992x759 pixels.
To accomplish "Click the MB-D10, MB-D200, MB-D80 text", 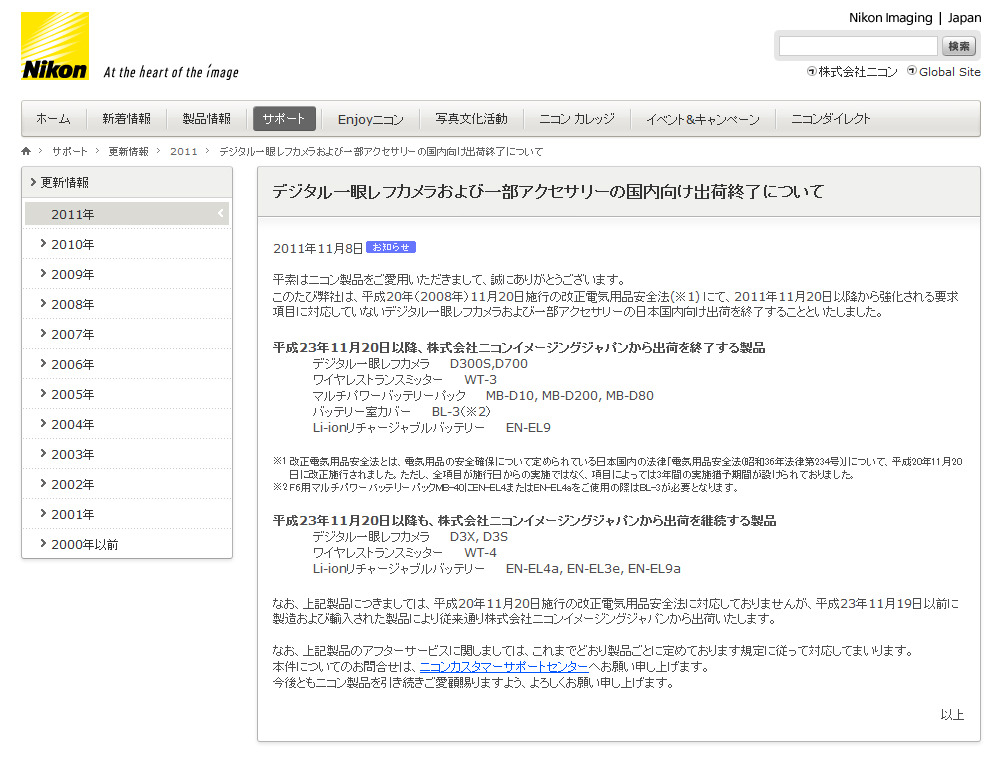I will (569, 396).
